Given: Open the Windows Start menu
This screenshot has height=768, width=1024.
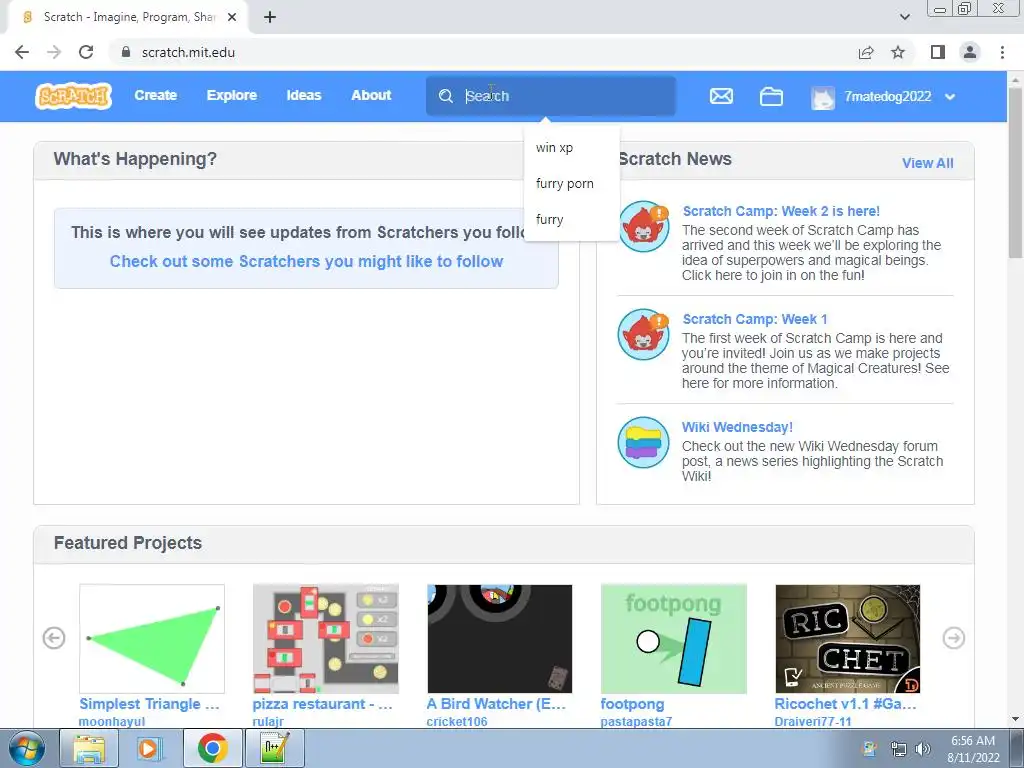Looking at the screenshot, I should tap(26, 748).
